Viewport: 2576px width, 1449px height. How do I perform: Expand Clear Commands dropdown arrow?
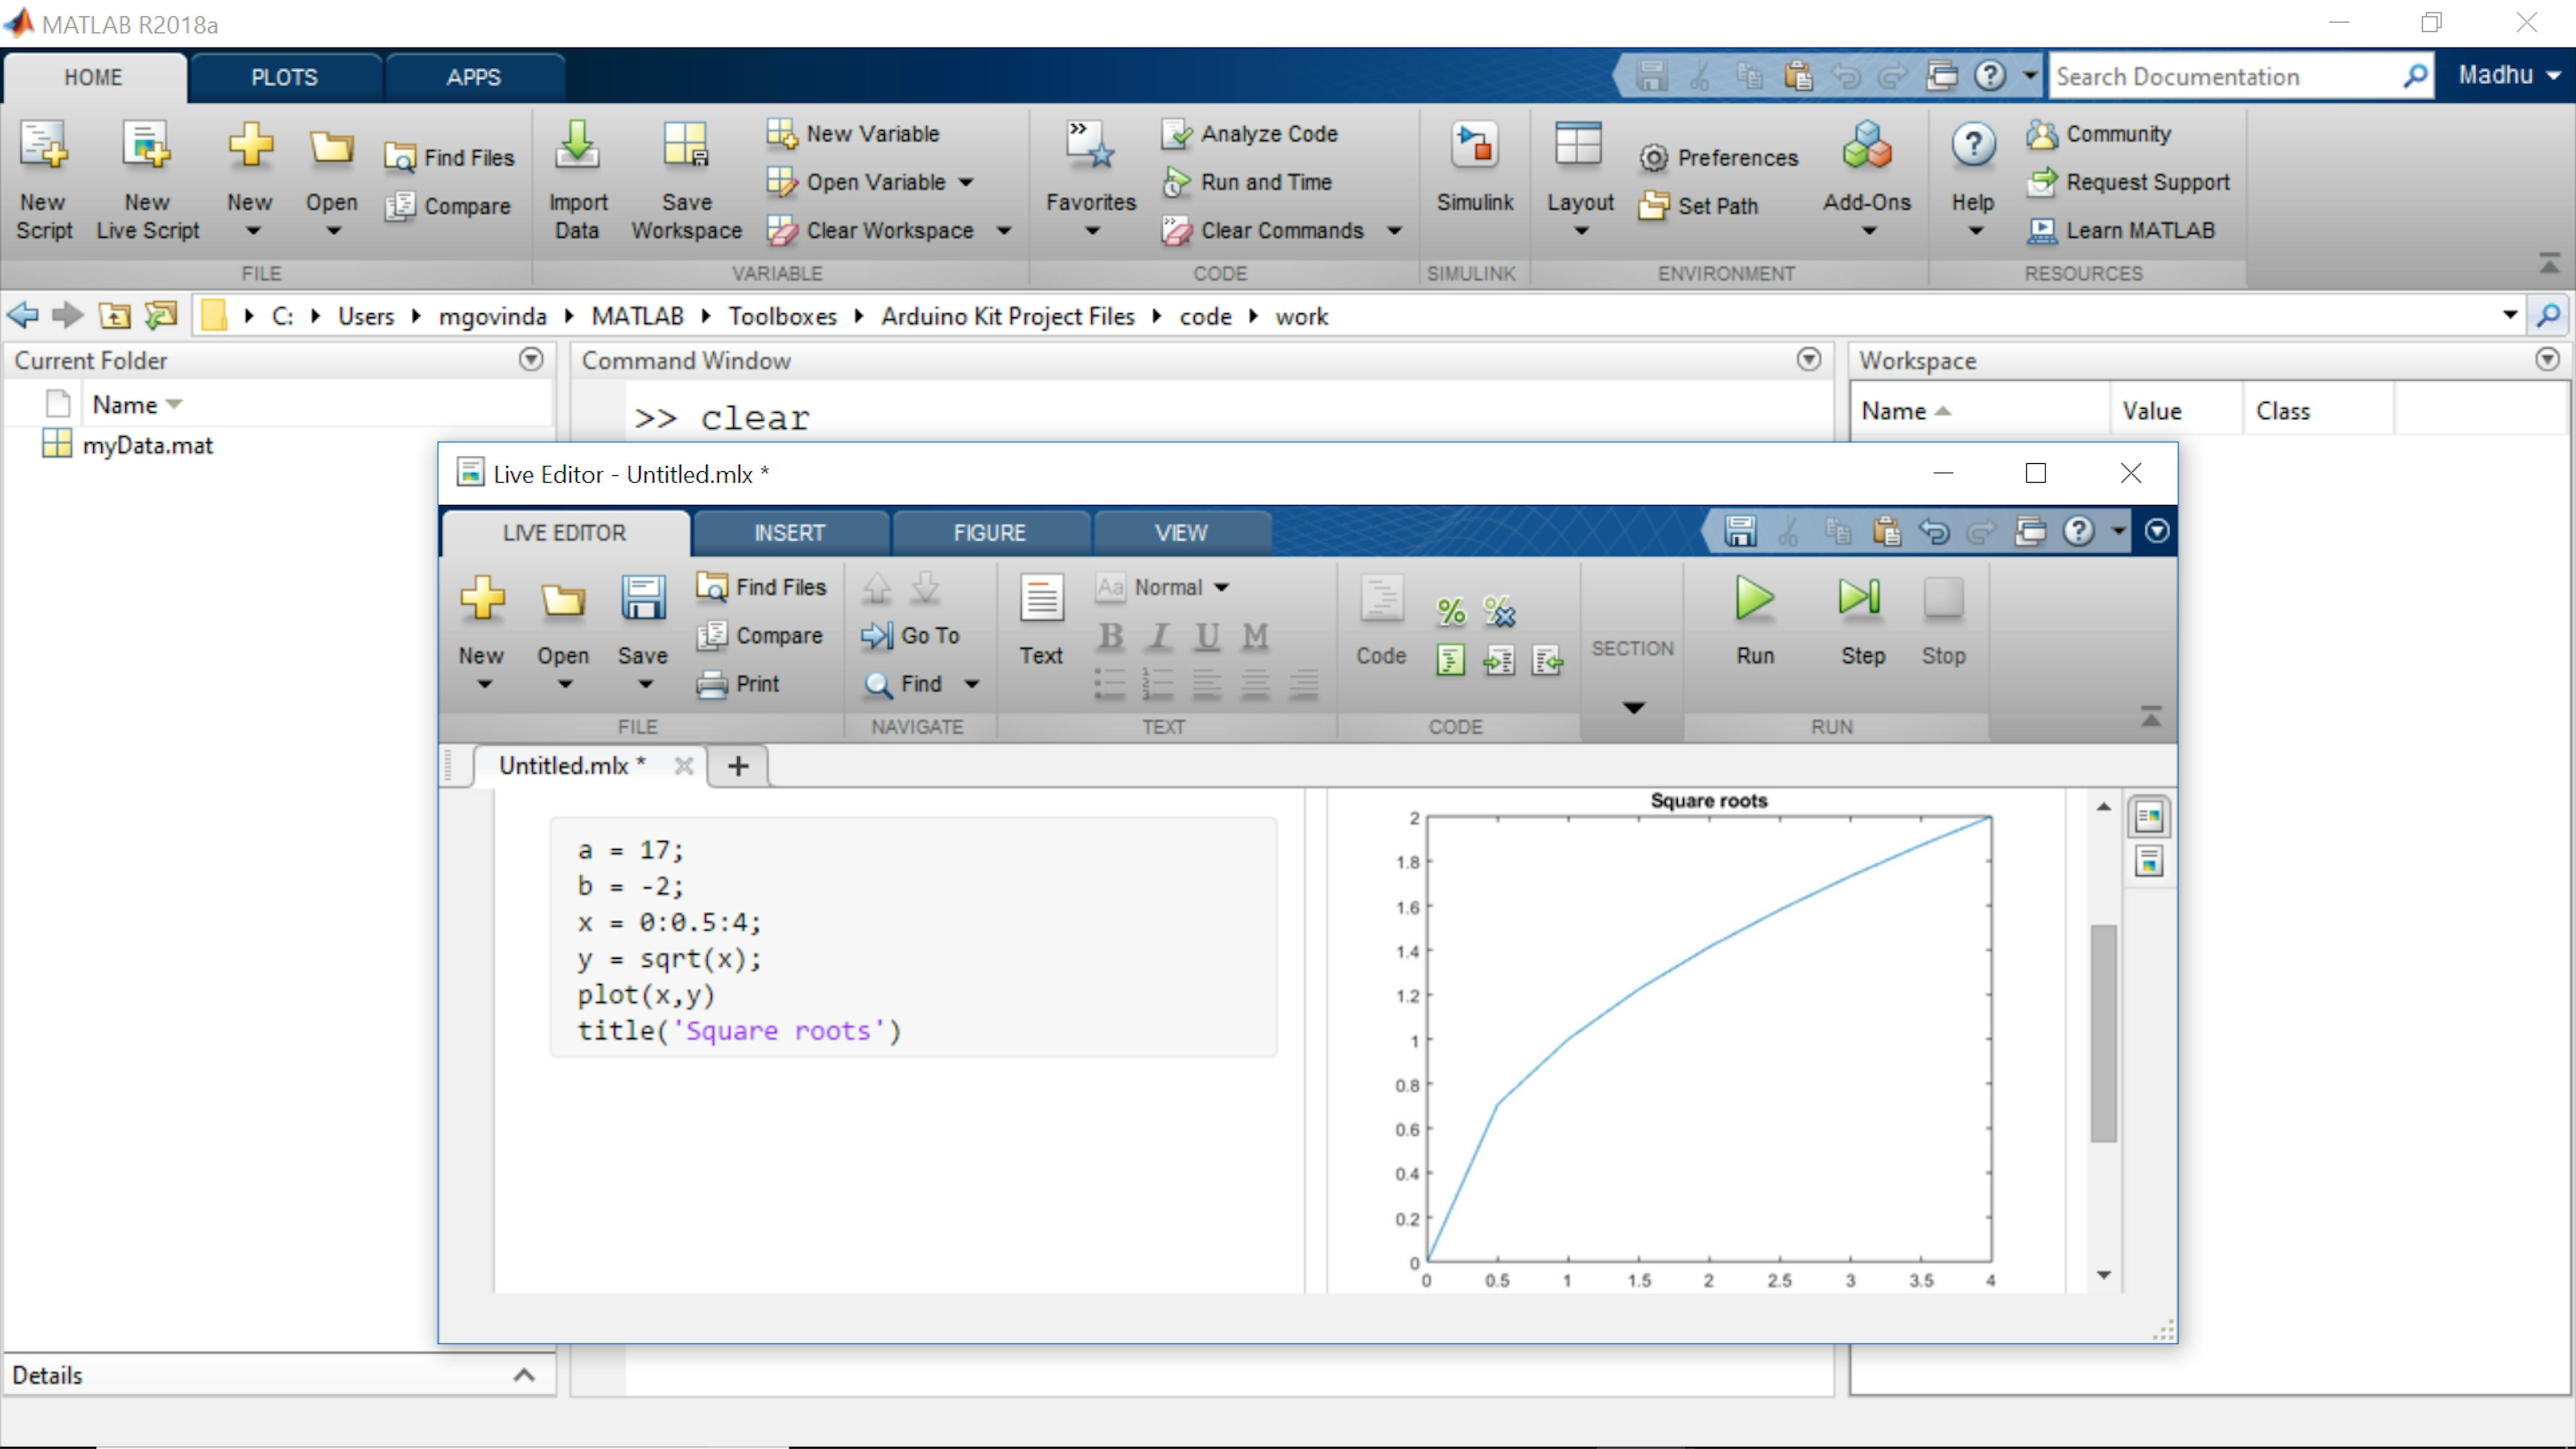click(x=1394, y=231)
